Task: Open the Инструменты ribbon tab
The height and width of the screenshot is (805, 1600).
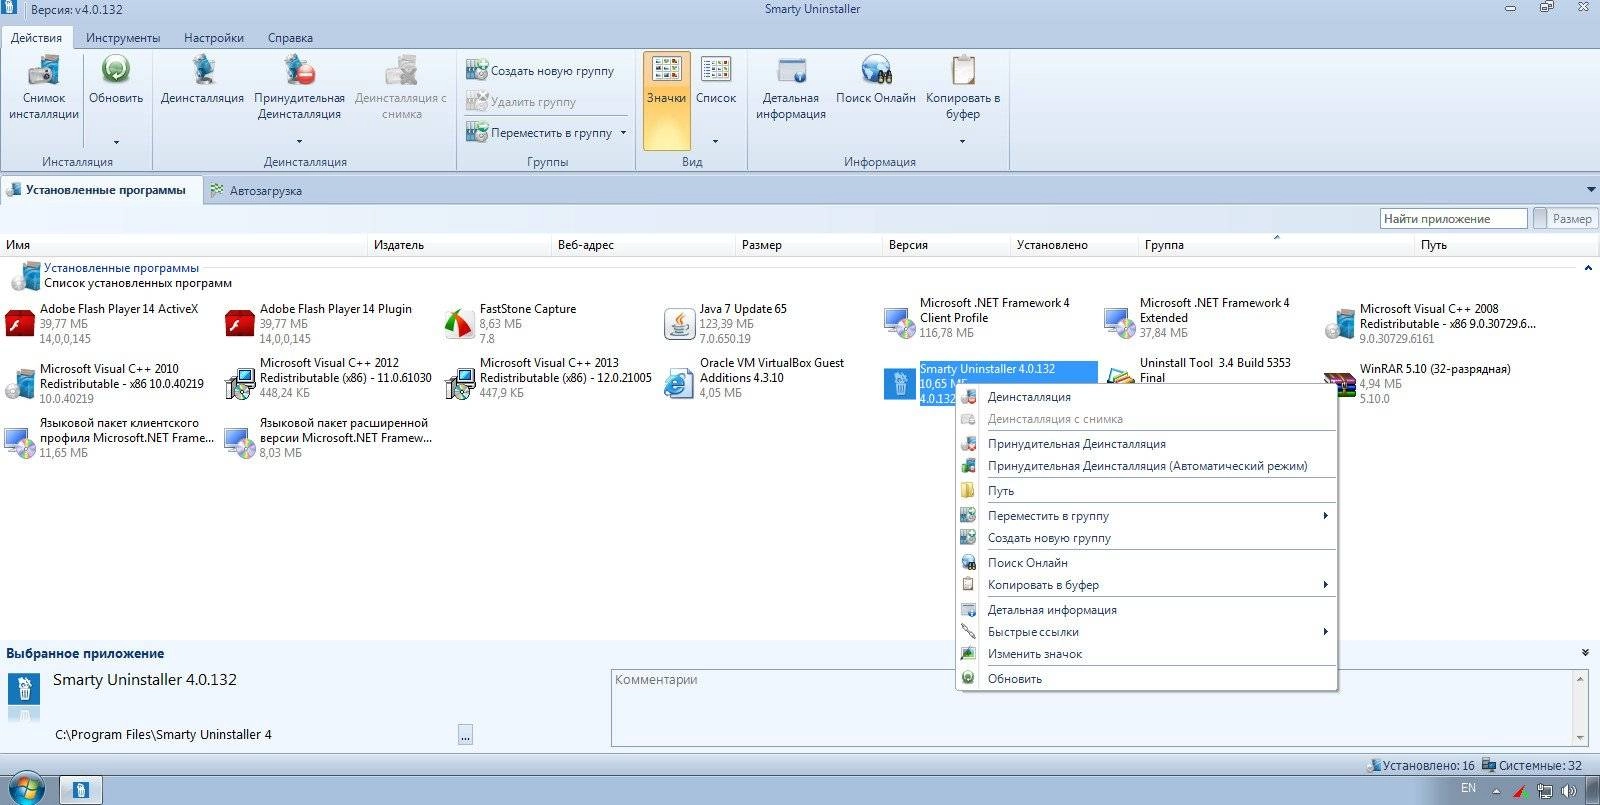Action: [123, 38]
